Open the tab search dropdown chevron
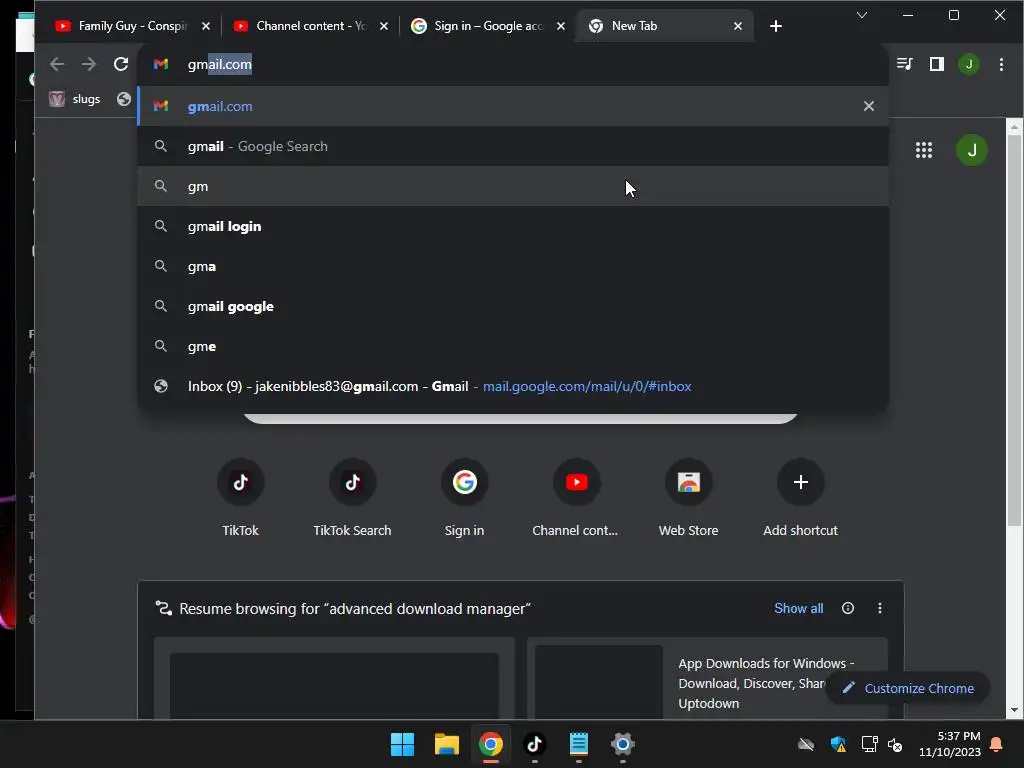The image size is (1024, 768). click(862, 15)
